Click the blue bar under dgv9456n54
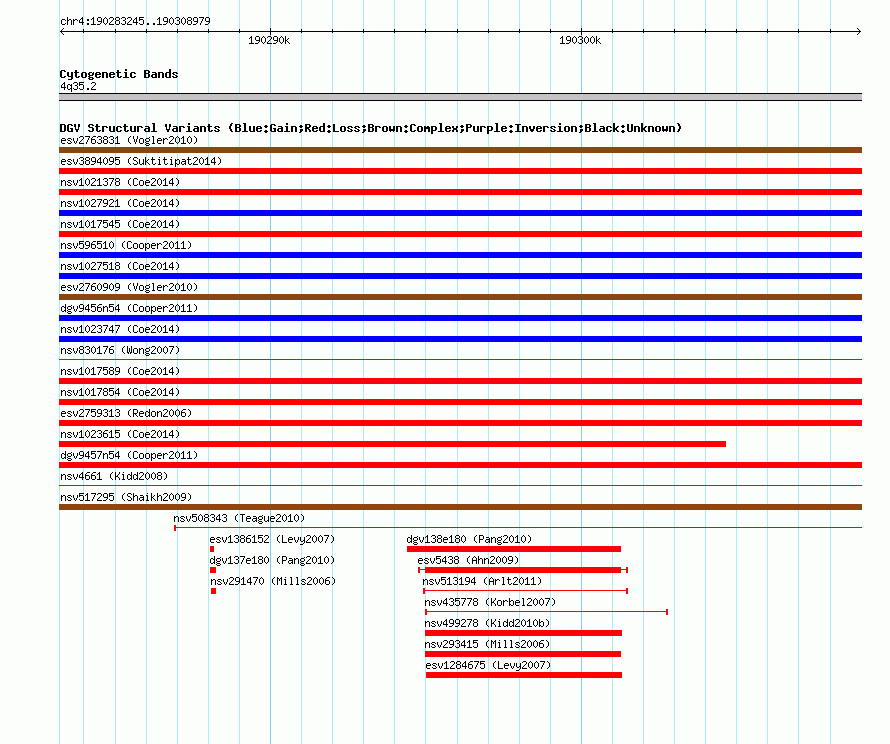The width and height of the screenshot is (890, 744). point(460,318)
